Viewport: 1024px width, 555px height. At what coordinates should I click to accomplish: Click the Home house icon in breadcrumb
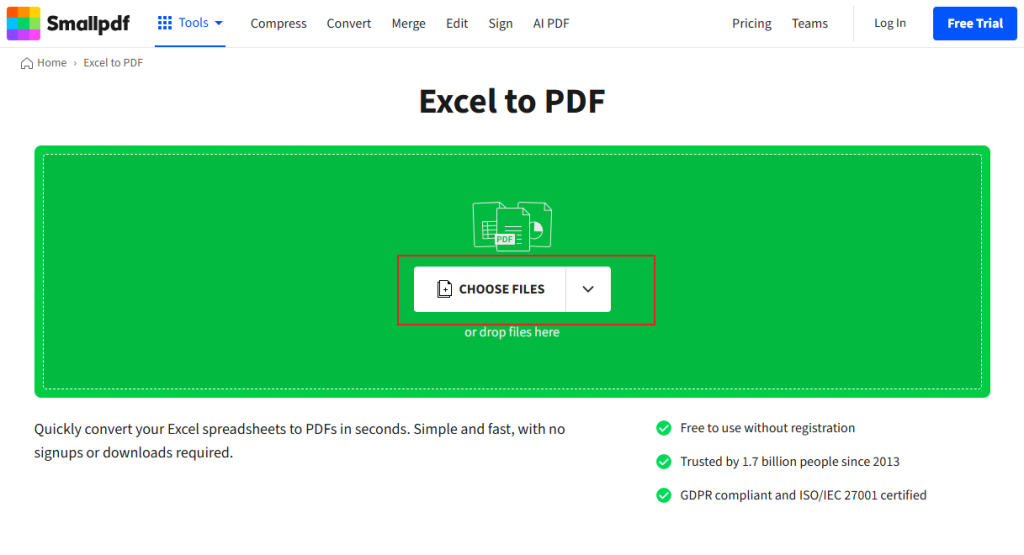pyautogui.click(x=27, y=63)
